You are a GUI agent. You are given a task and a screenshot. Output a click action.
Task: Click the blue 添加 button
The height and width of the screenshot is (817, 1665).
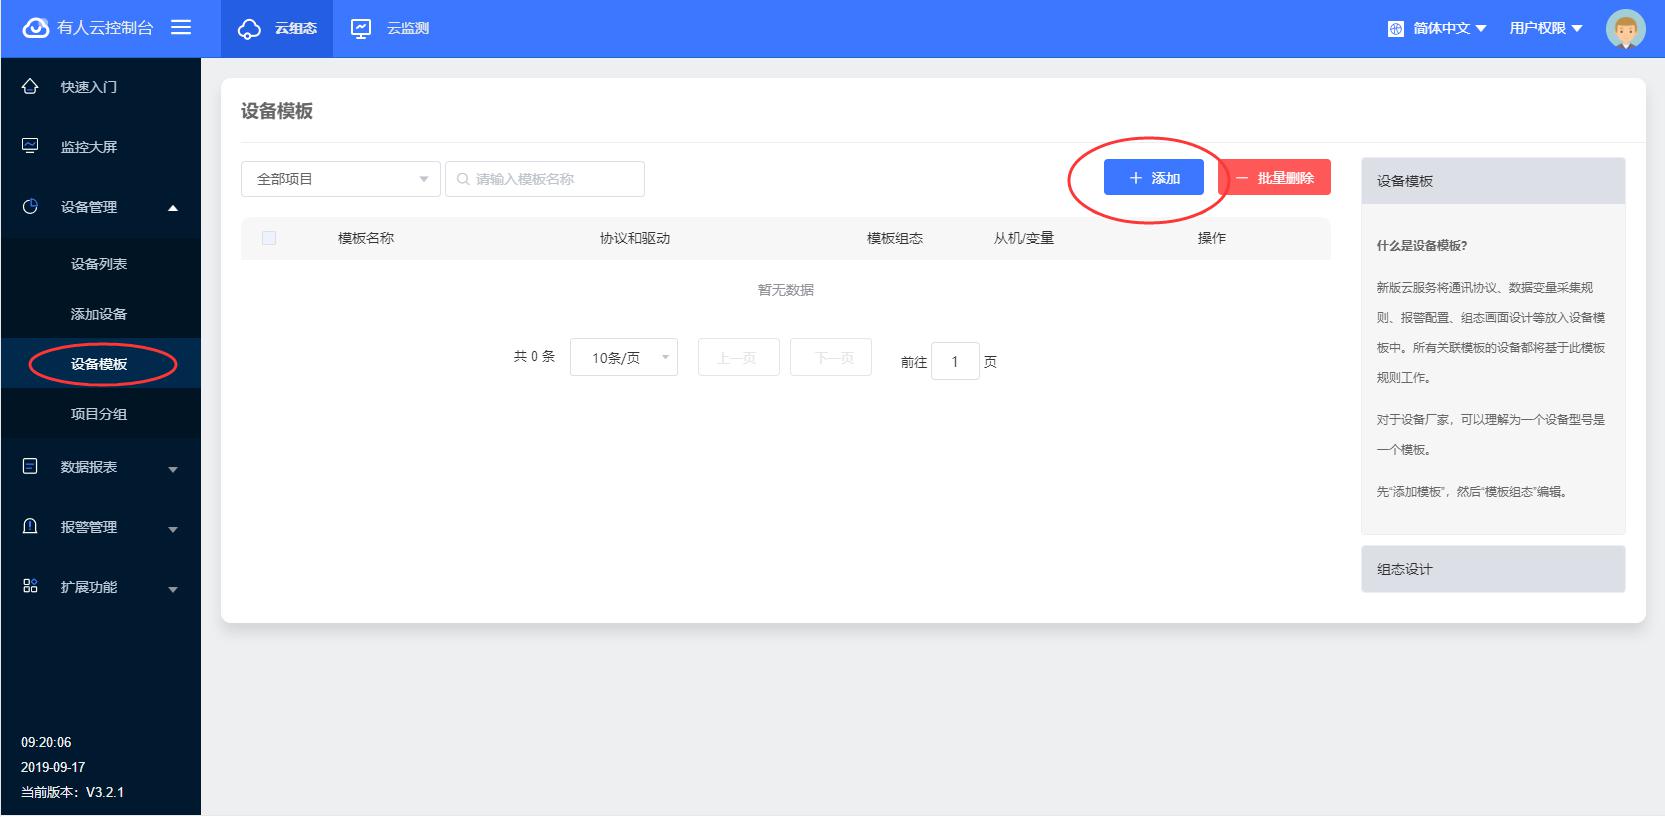1154,178
